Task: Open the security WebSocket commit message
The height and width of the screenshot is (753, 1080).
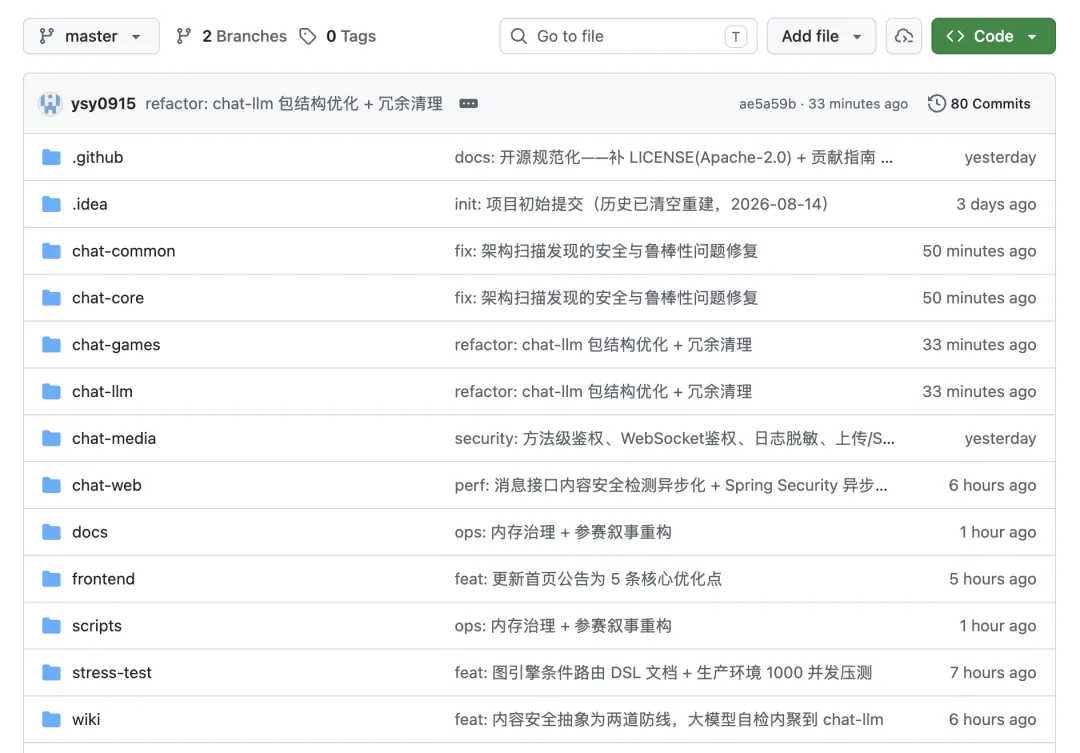Action: (x=674, y=438)
